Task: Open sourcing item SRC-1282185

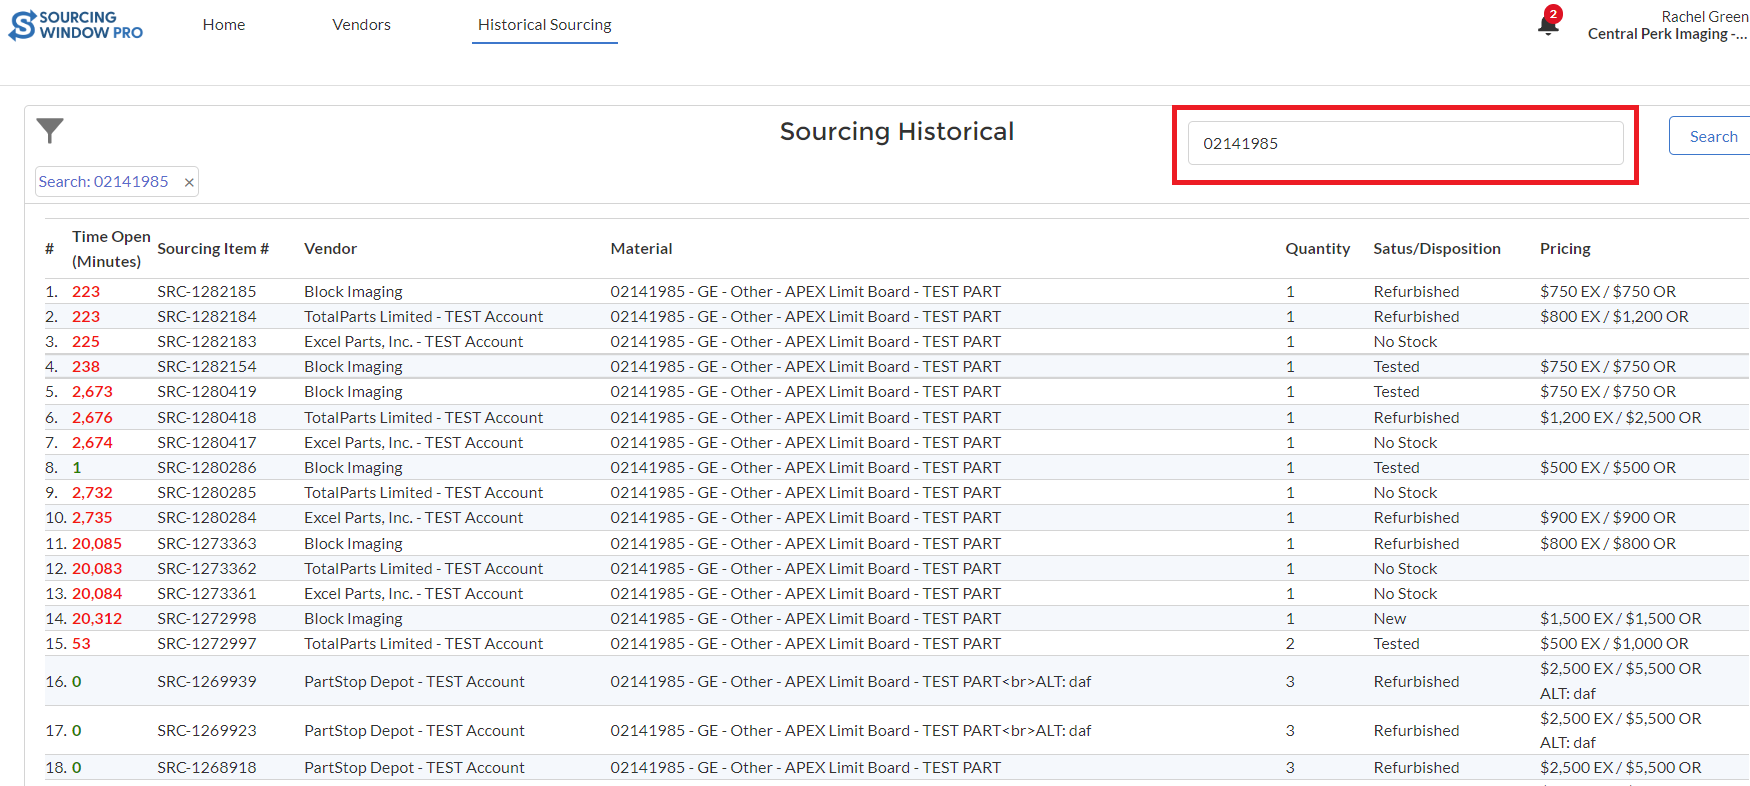Action: click(206, 292)
